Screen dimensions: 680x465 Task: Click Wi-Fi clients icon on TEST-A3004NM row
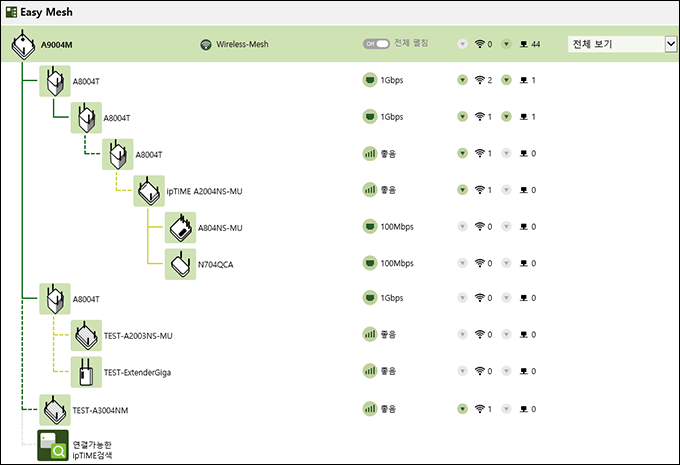tap(480, 409)
